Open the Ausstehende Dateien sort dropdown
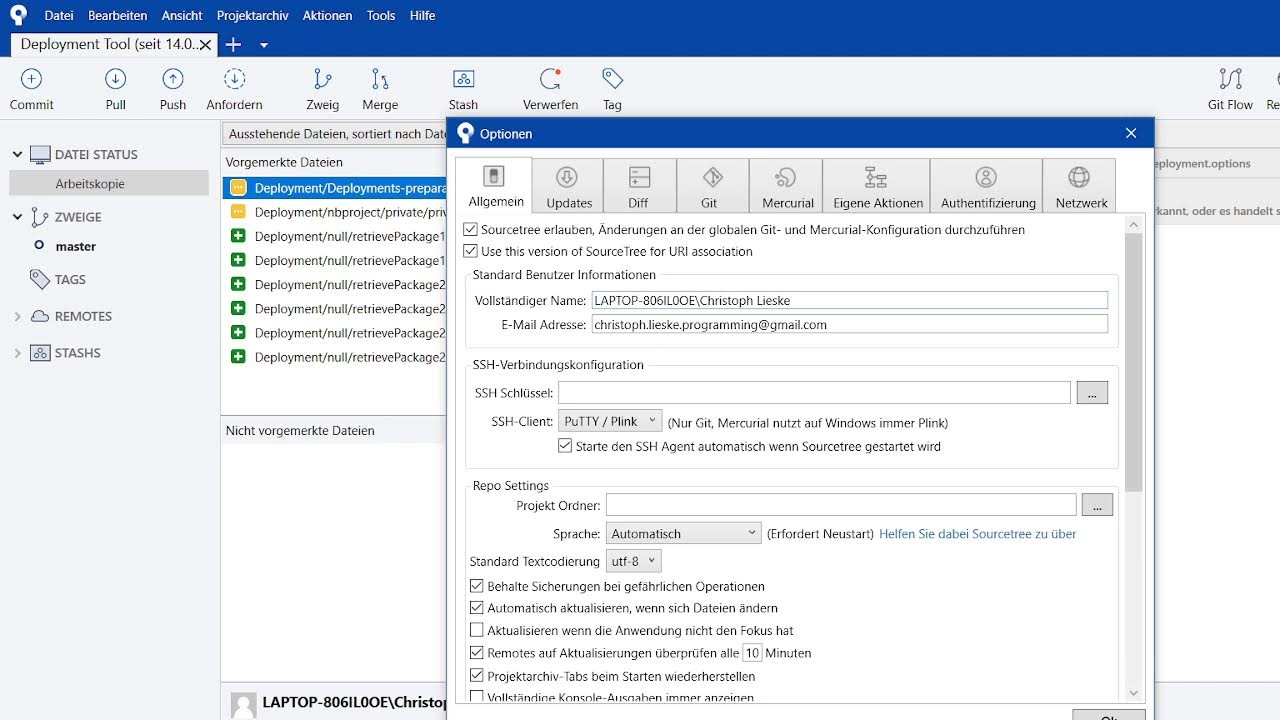 point(335,133)
